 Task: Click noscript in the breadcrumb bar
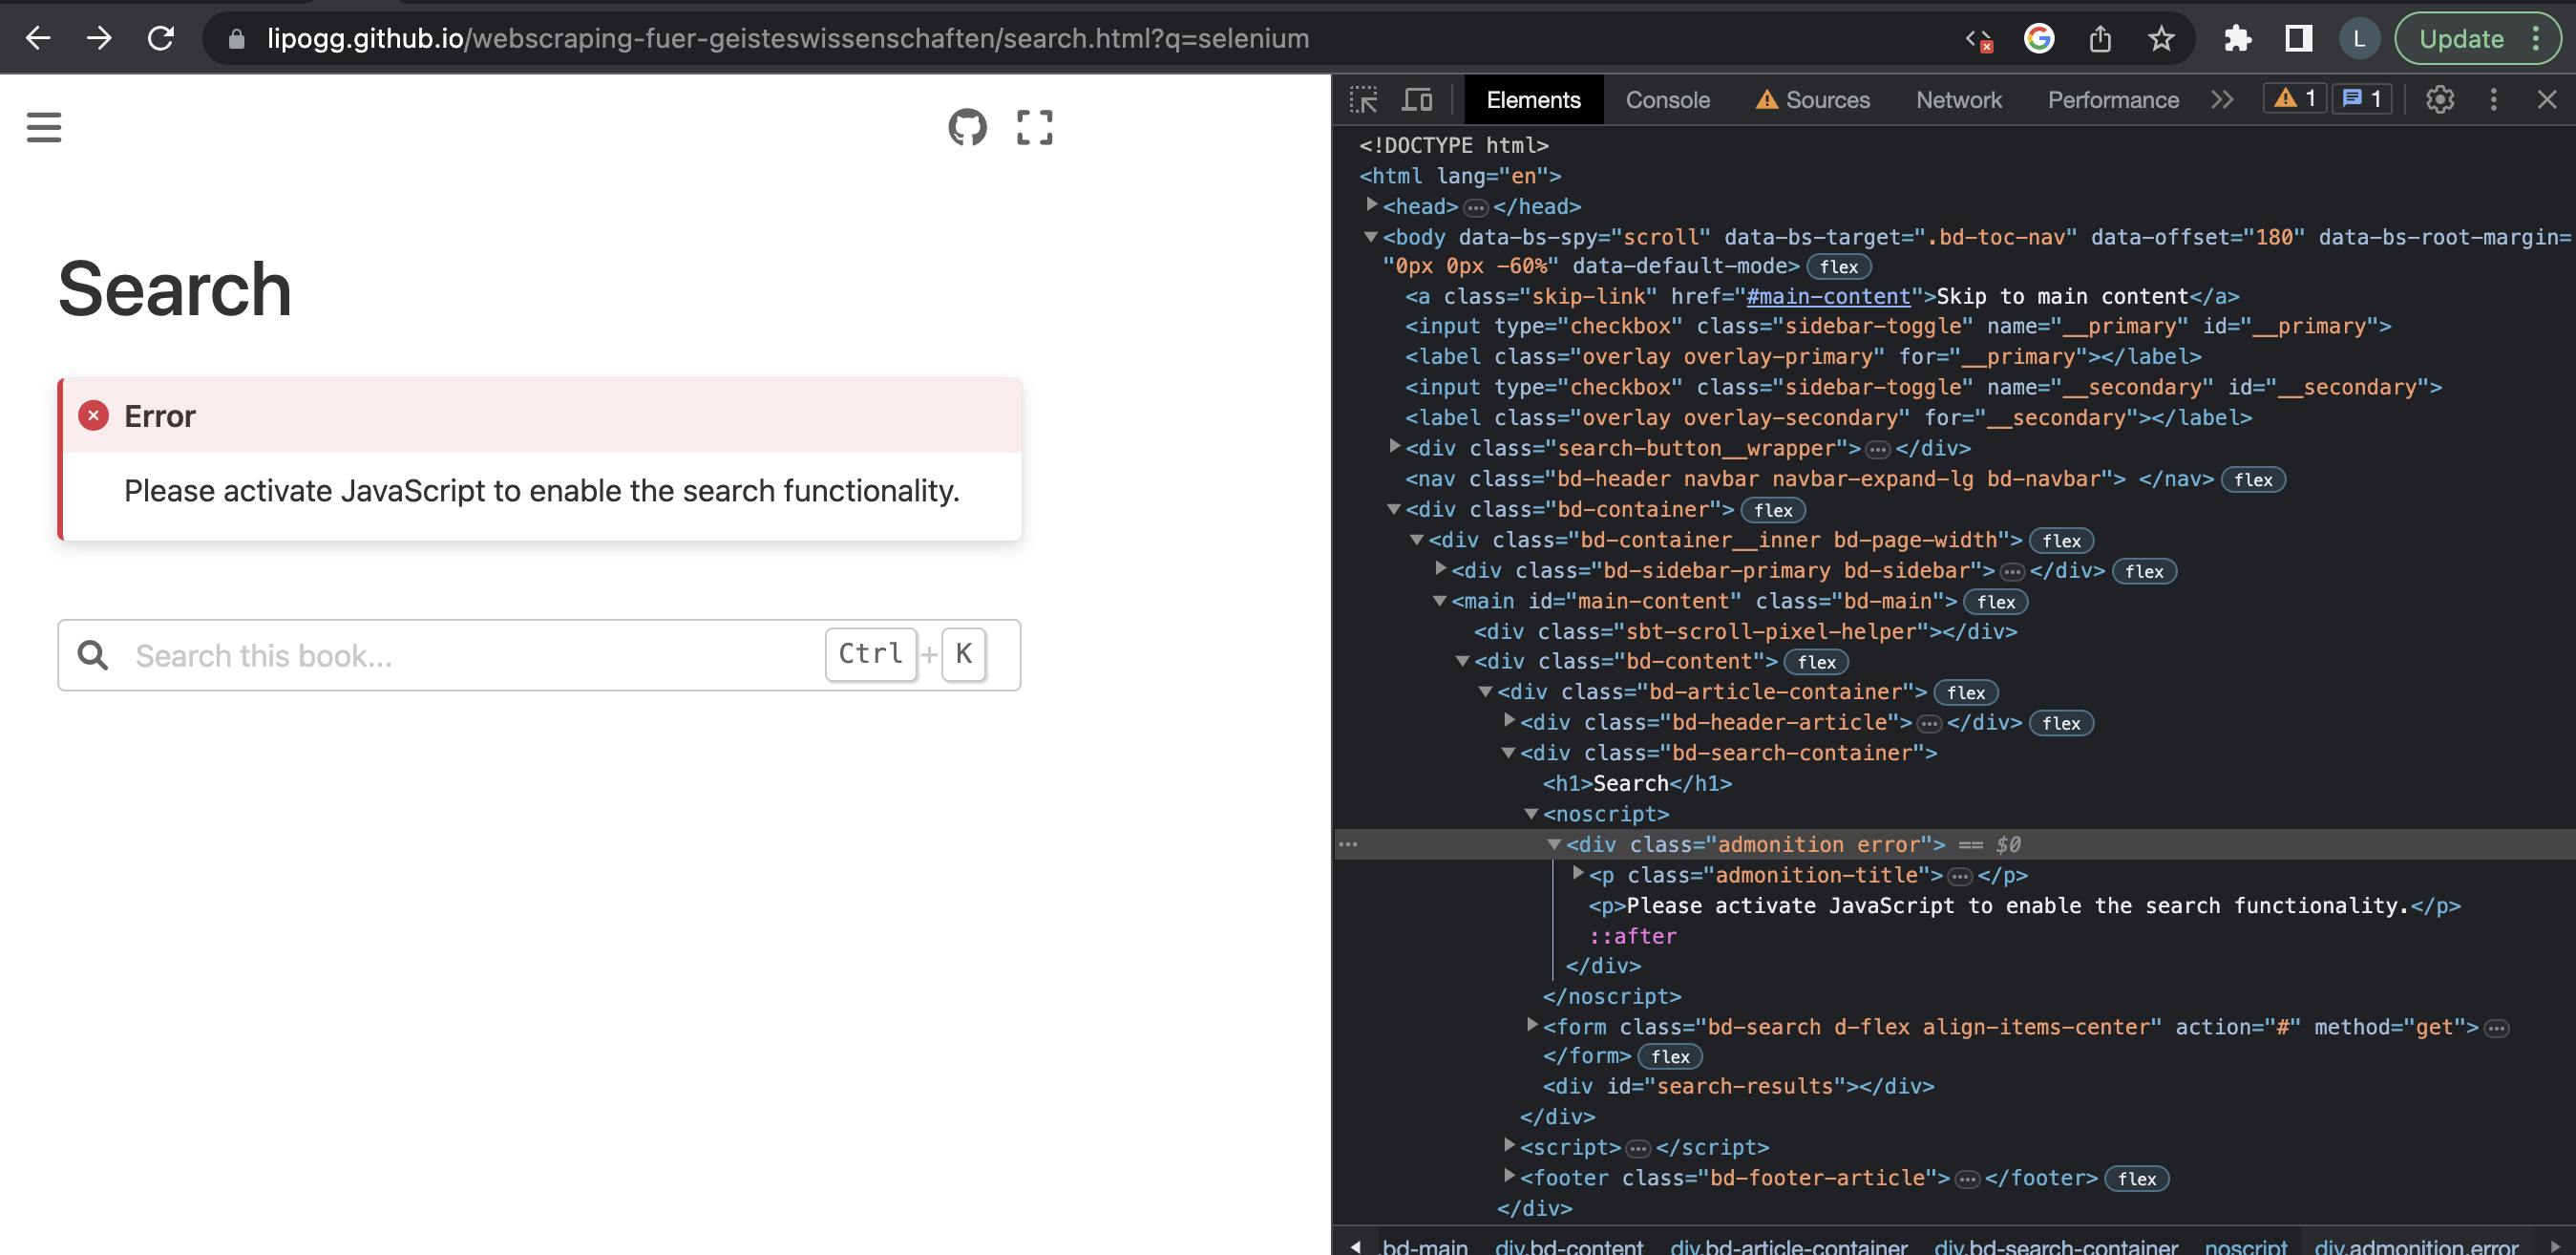(x=2245, y=1246)
